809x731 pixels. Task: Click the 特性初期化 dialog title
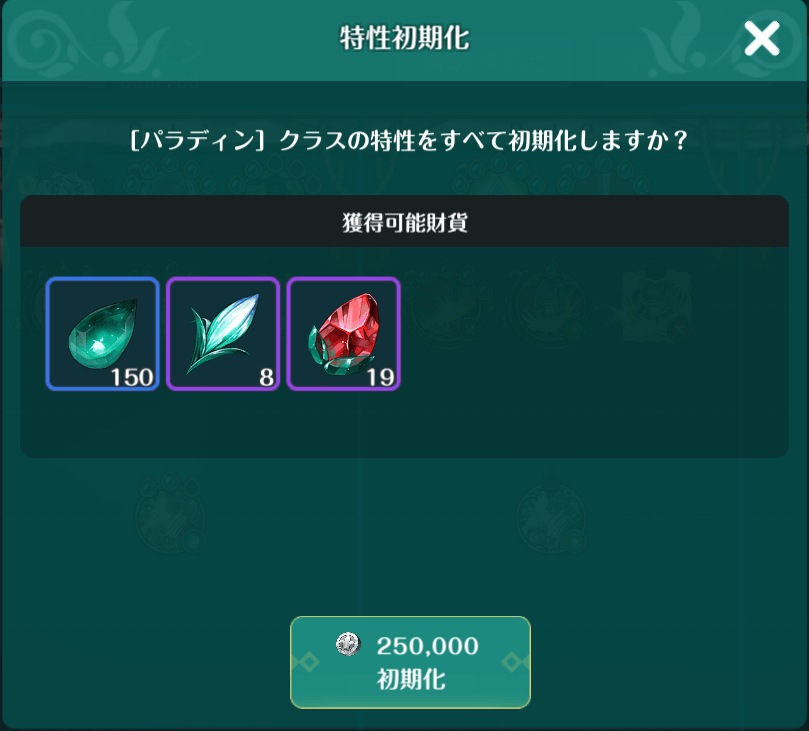tap(404, 38)
